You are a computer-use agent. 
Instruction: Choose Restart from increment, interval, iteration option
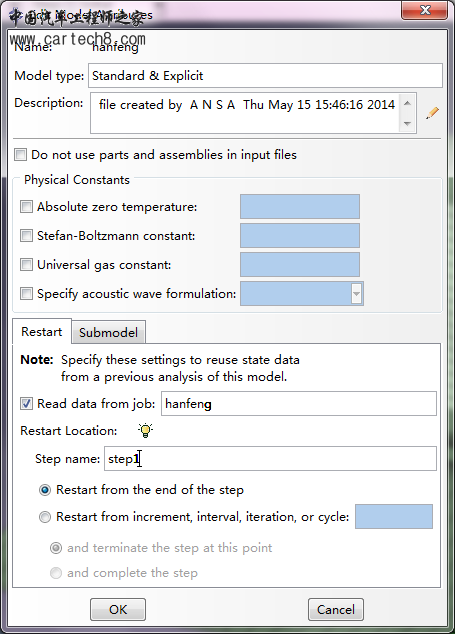(44, 517)
